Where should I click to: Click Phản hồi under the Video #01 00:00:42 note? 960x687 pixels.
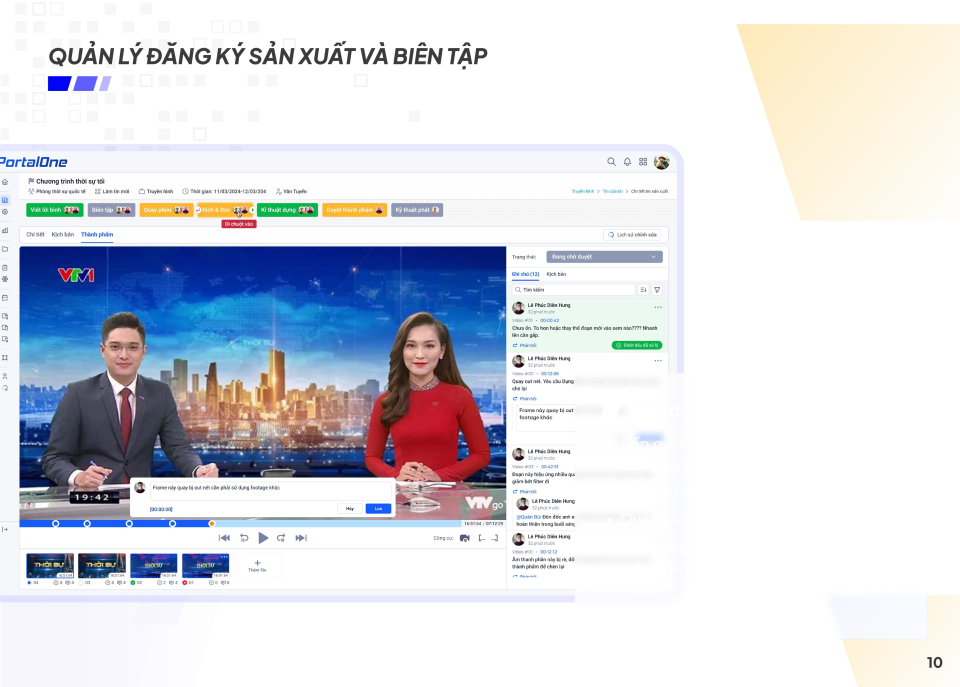tap(525, 345)
